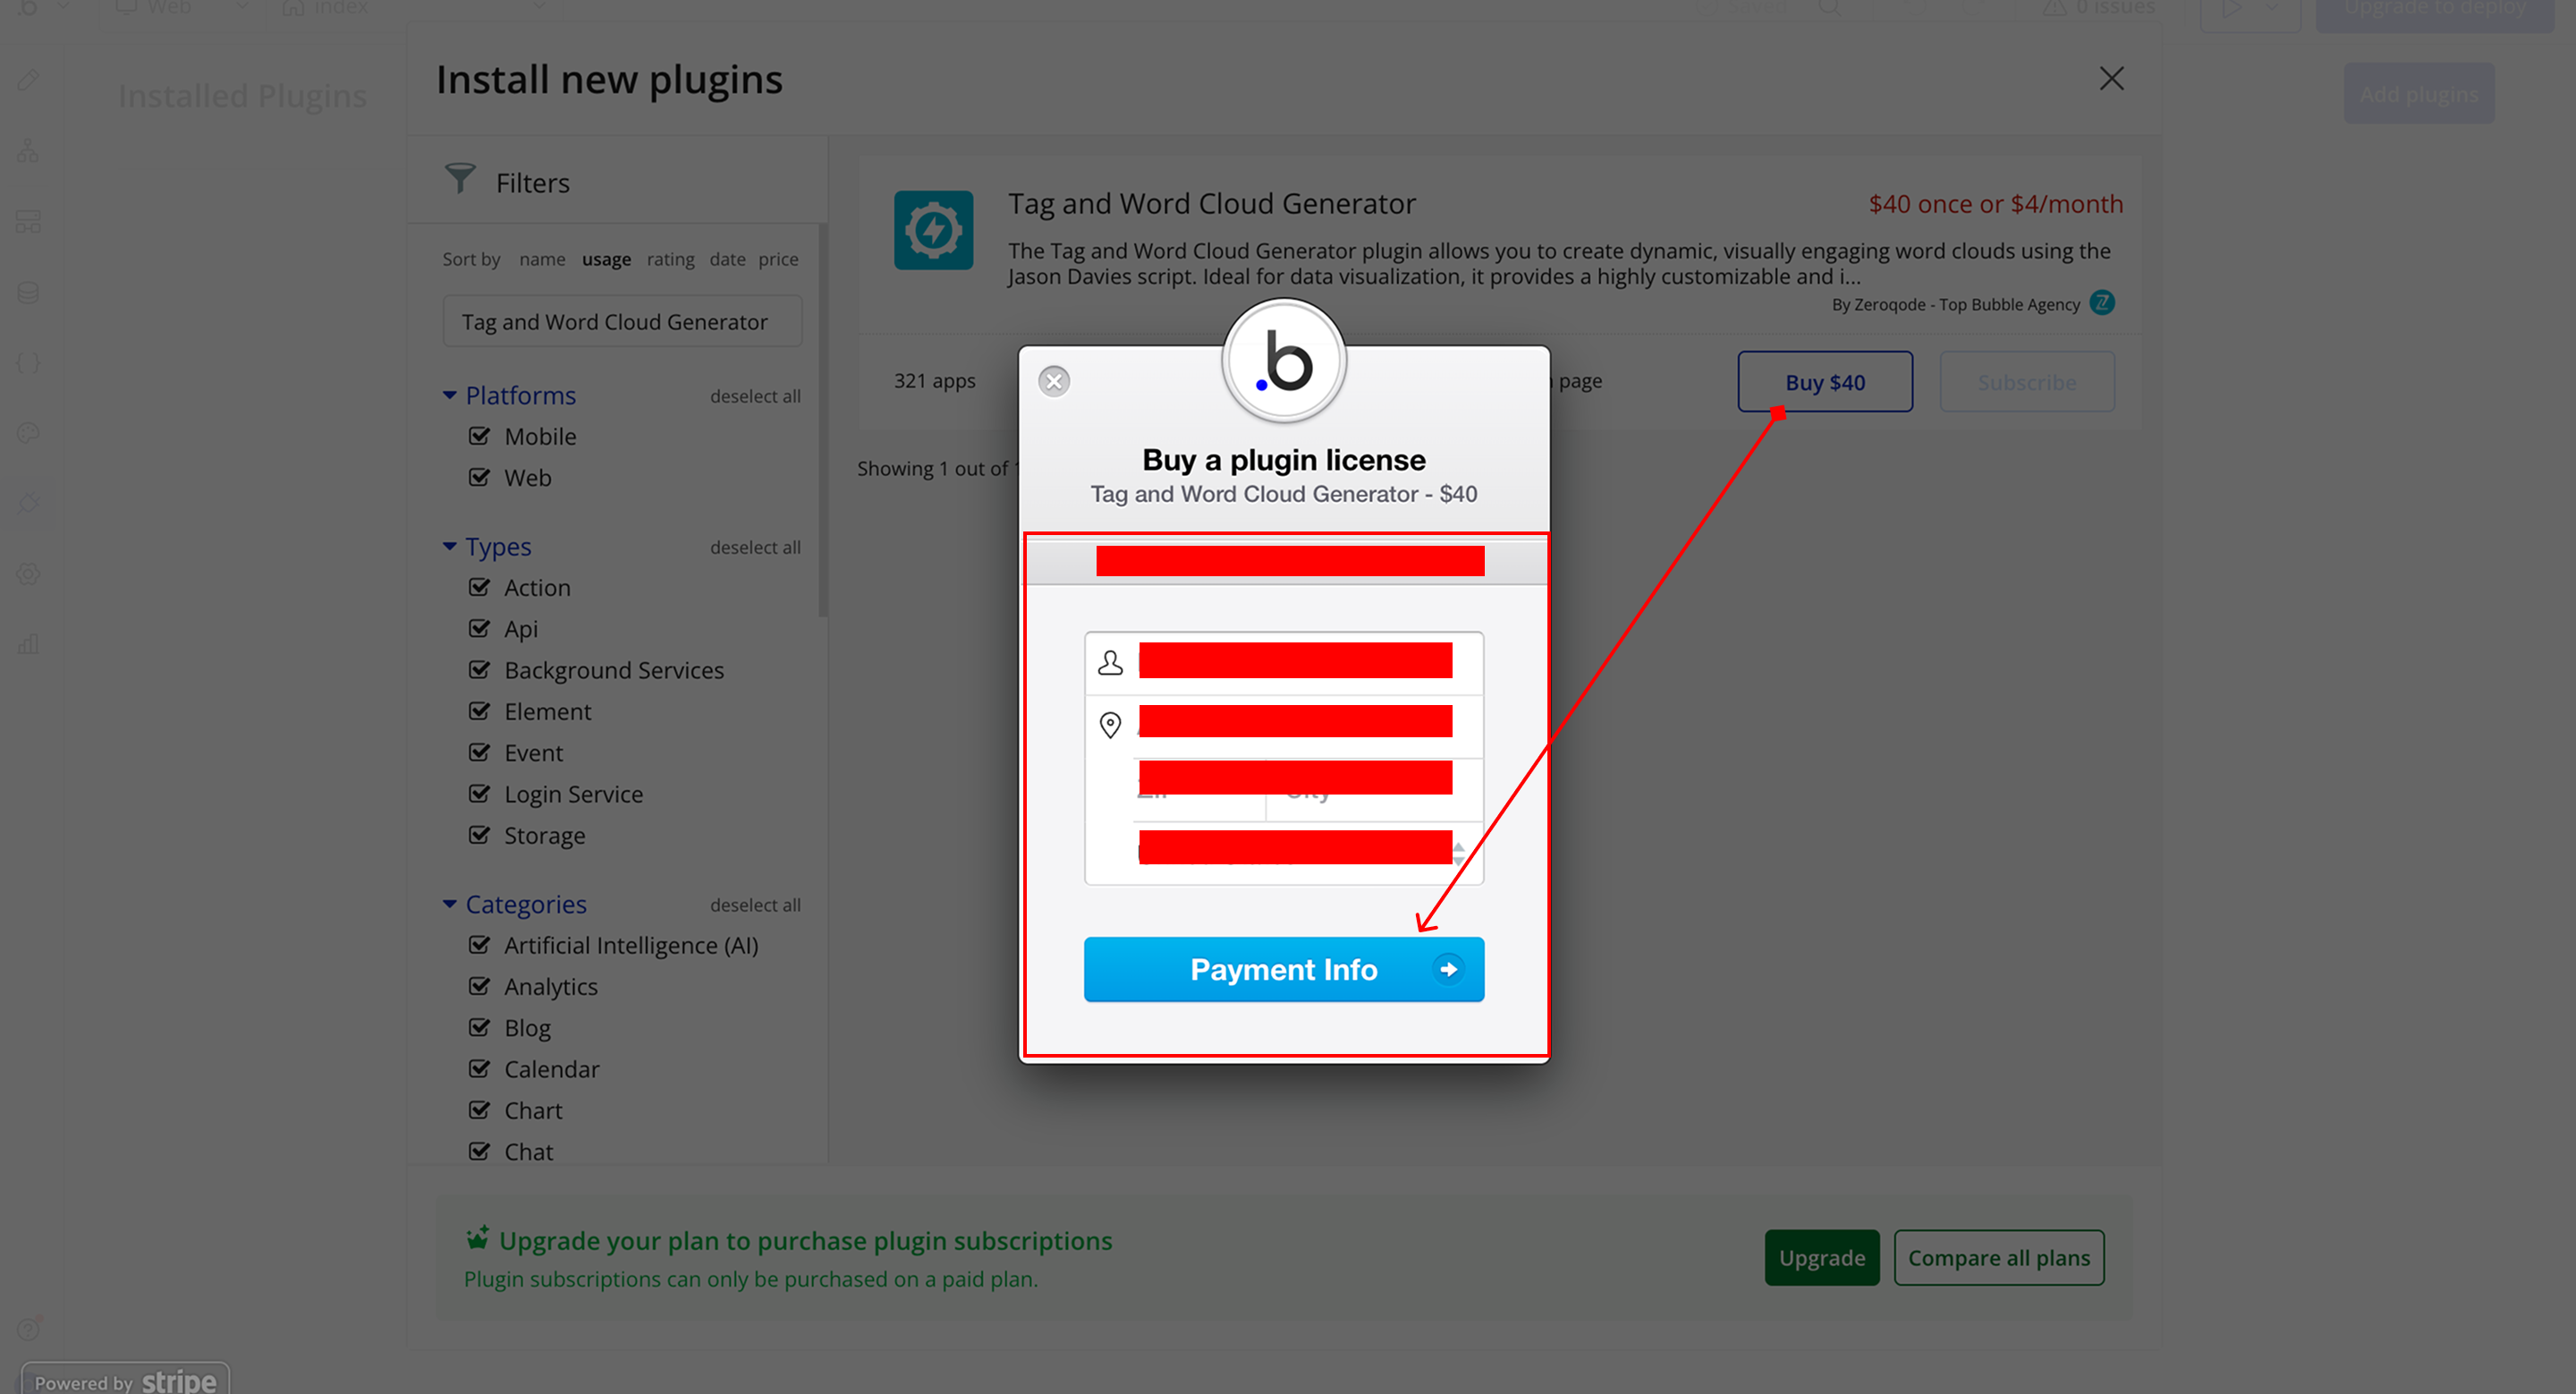Sort plugins by price
Viewport: 2576px width, 1394px height.
pyautogui.click(x=777, y=259)
